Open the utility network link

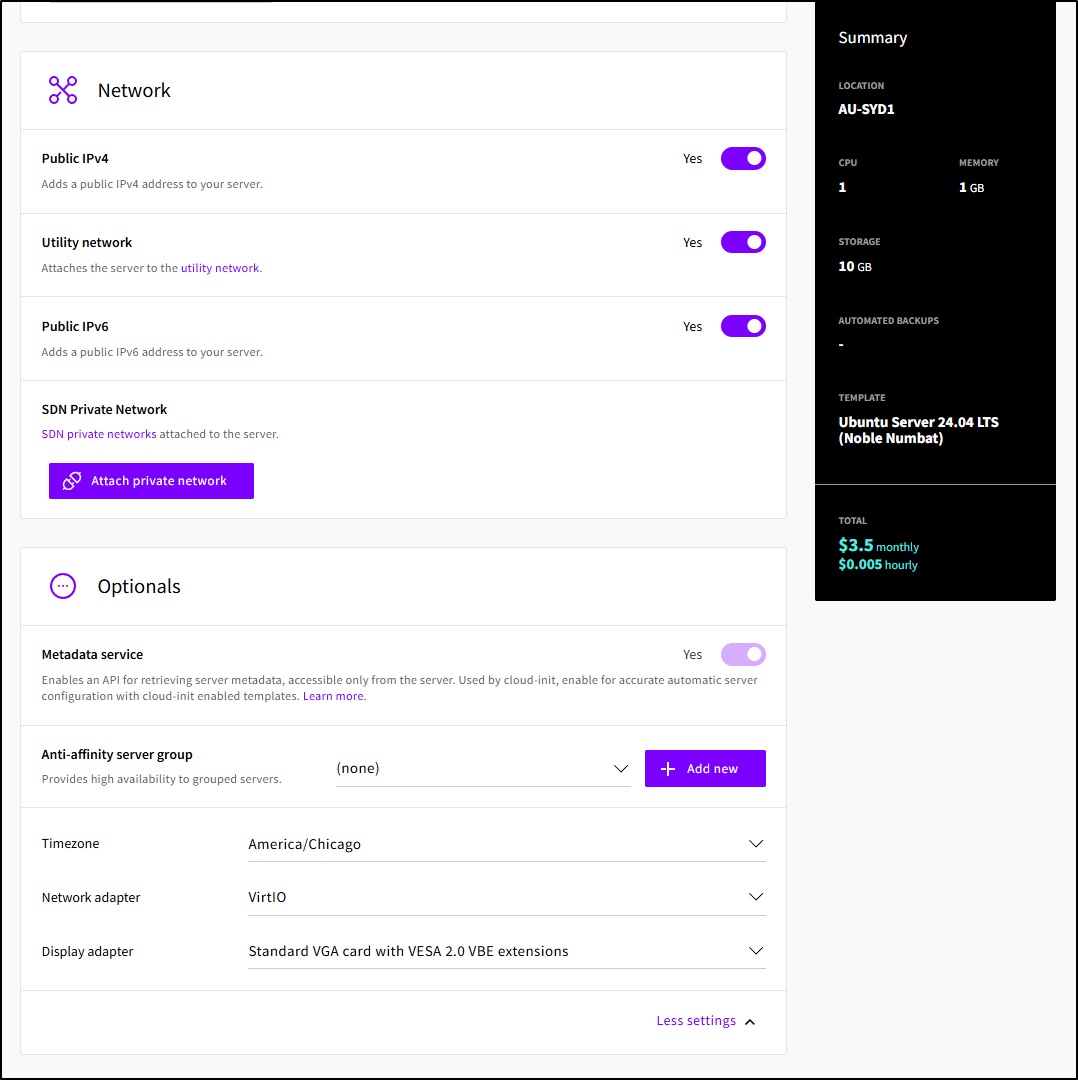coord(219,268)
